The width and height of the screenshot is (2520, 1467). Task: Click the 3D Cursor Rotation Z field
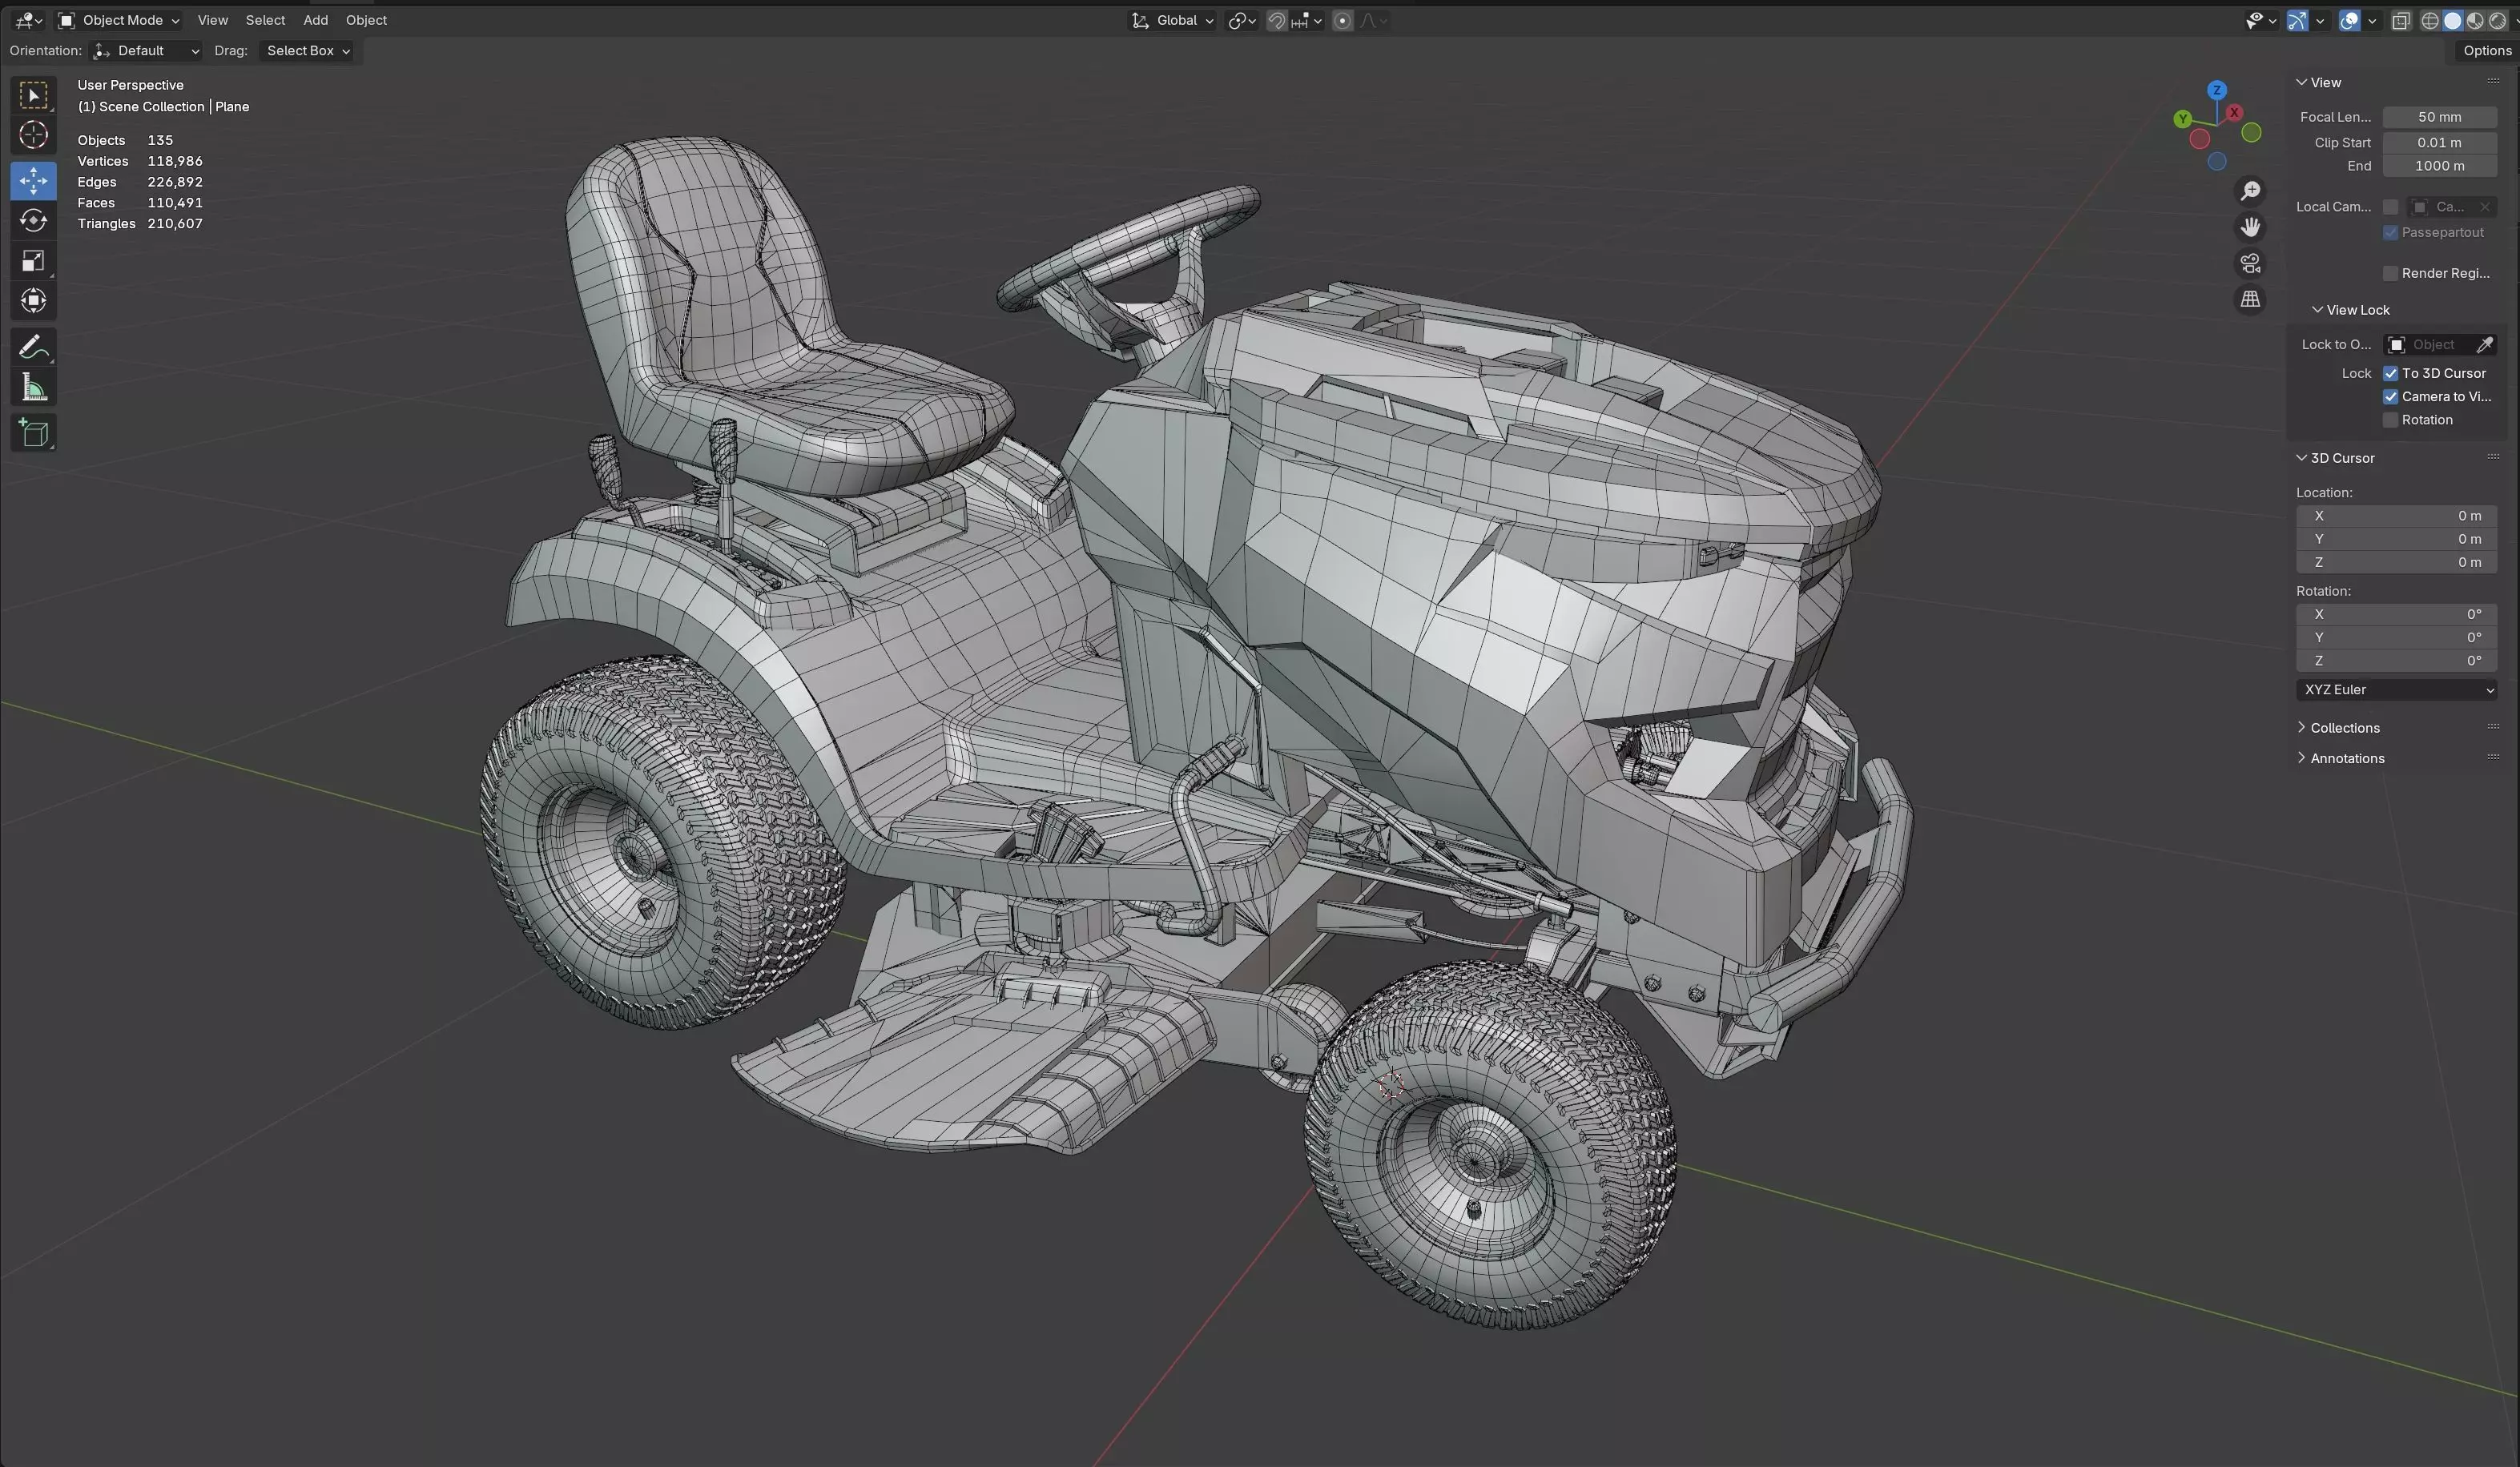coord(2396,661)
